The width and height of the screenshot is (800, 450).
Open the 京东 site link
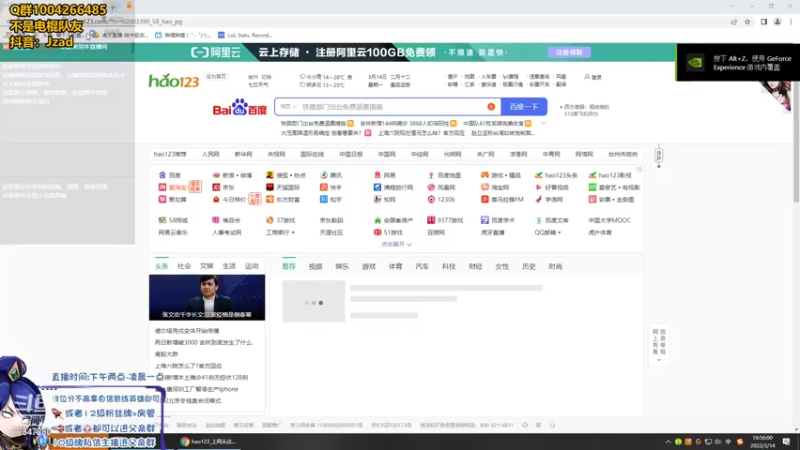[223, 187]
